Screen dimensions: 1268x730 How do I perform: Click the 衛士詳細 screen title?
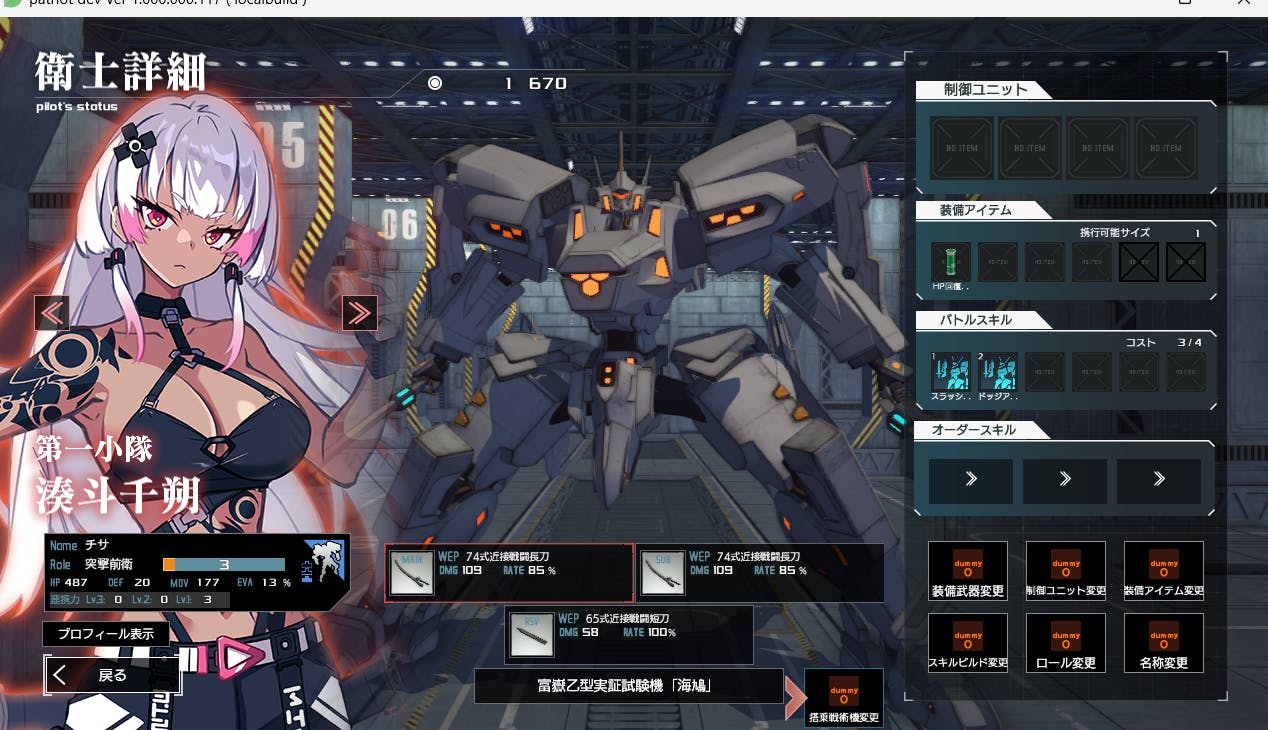pos(120,72)
